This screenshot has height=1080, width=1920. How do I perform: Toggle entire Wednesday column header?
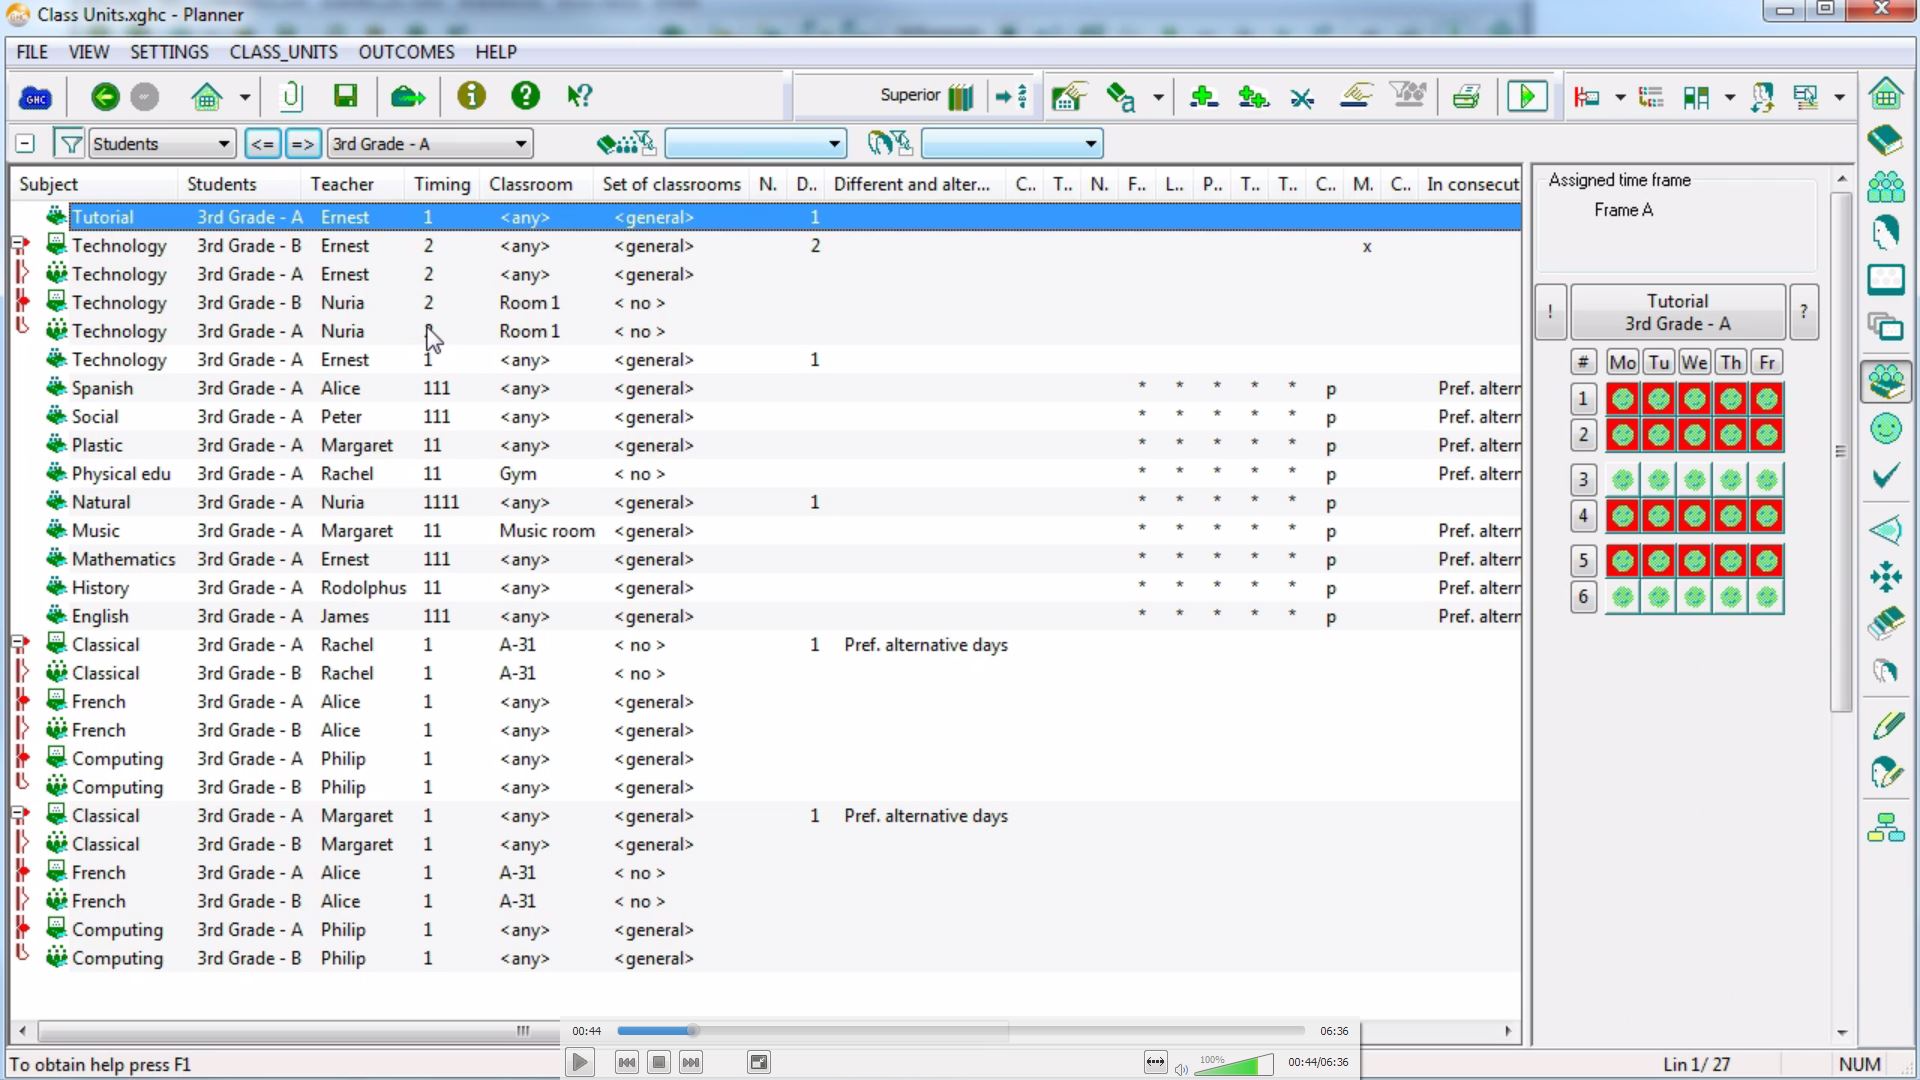[x=1695, y=363]
